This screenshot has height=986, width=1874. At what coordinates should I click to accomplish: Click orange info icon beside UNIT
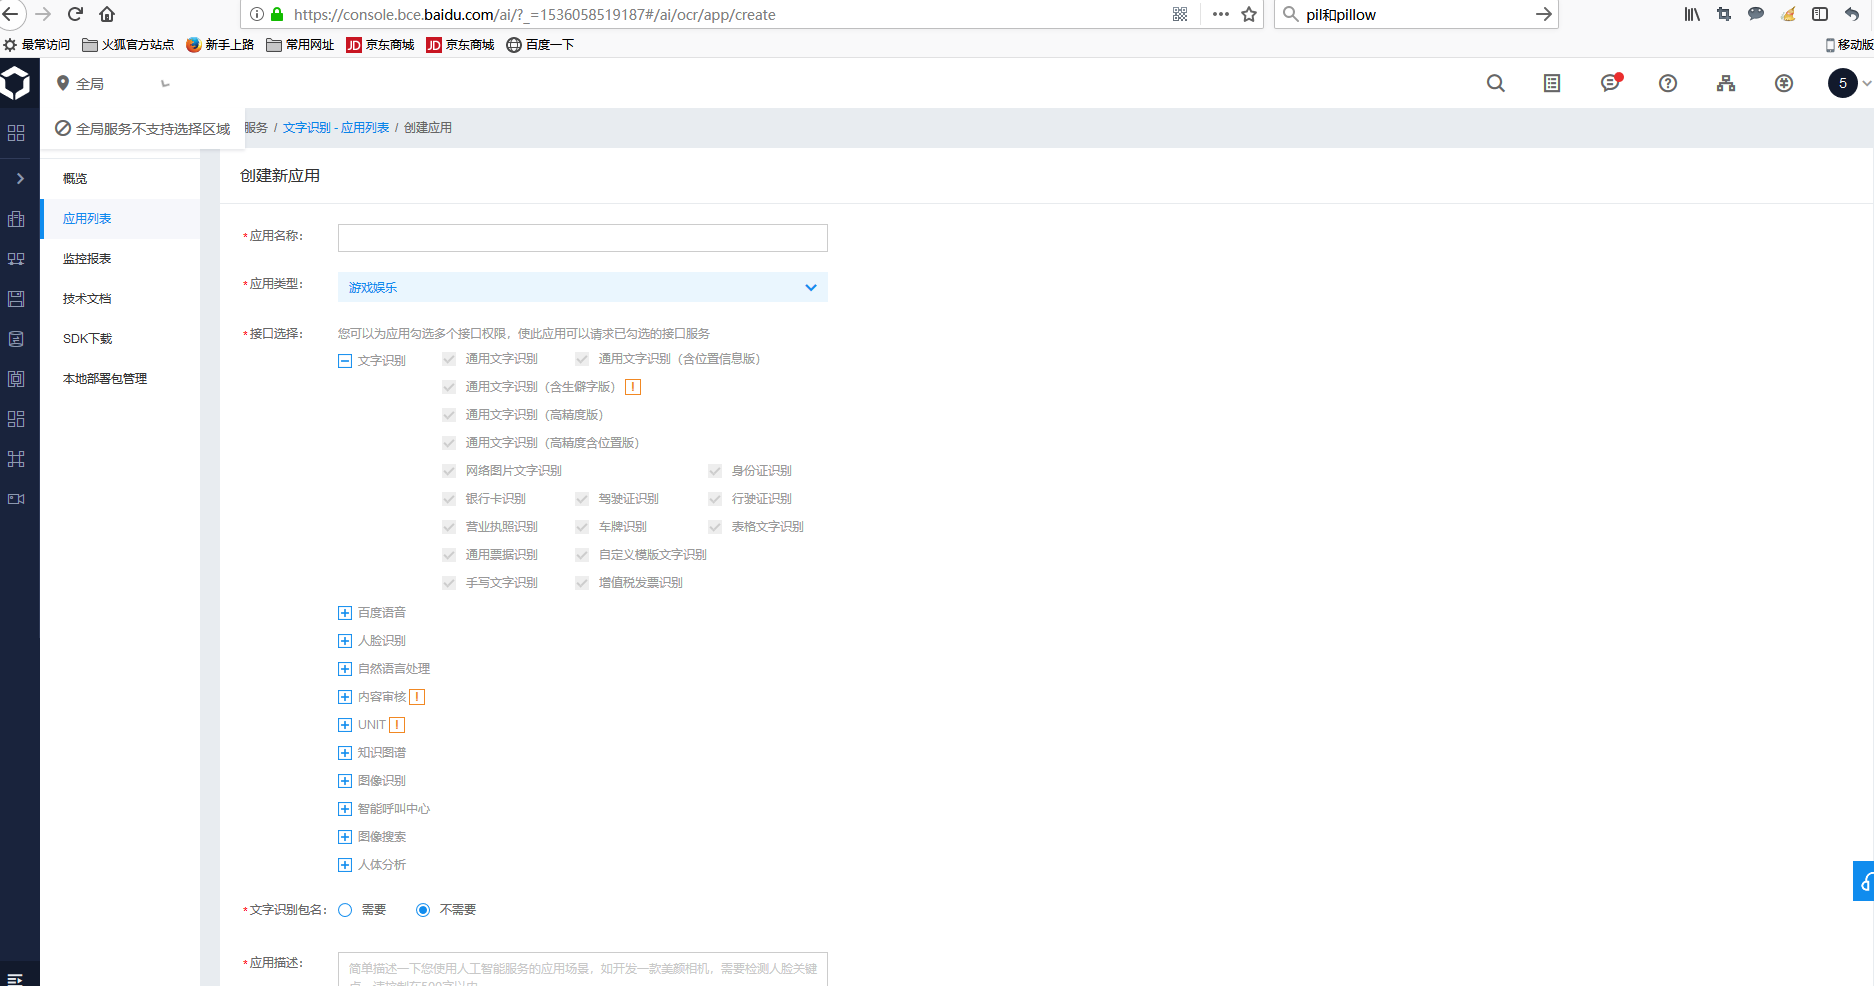pyautogui.click(x=397, y=725)
